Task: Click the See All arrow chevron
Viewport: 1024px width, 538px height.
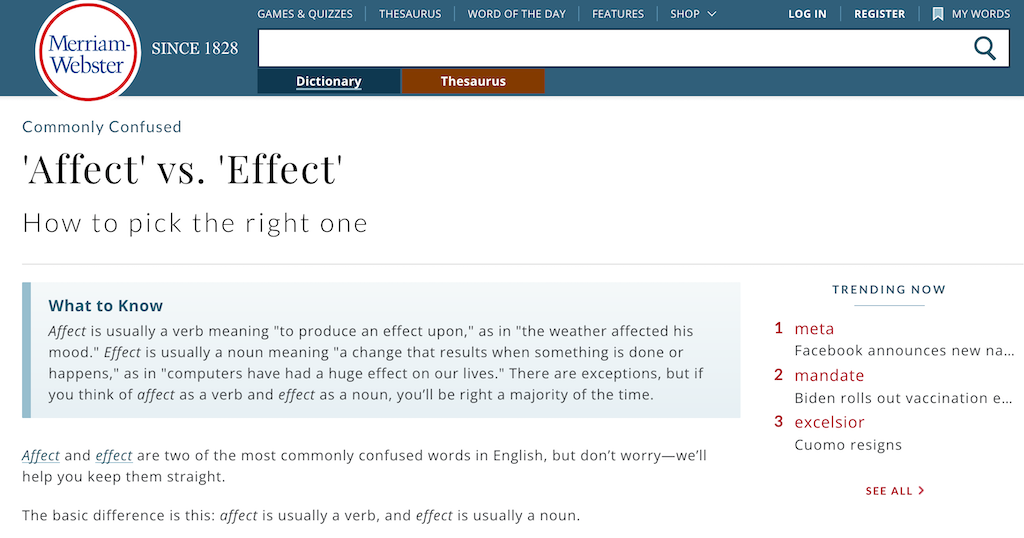Action: click(921, 491)
